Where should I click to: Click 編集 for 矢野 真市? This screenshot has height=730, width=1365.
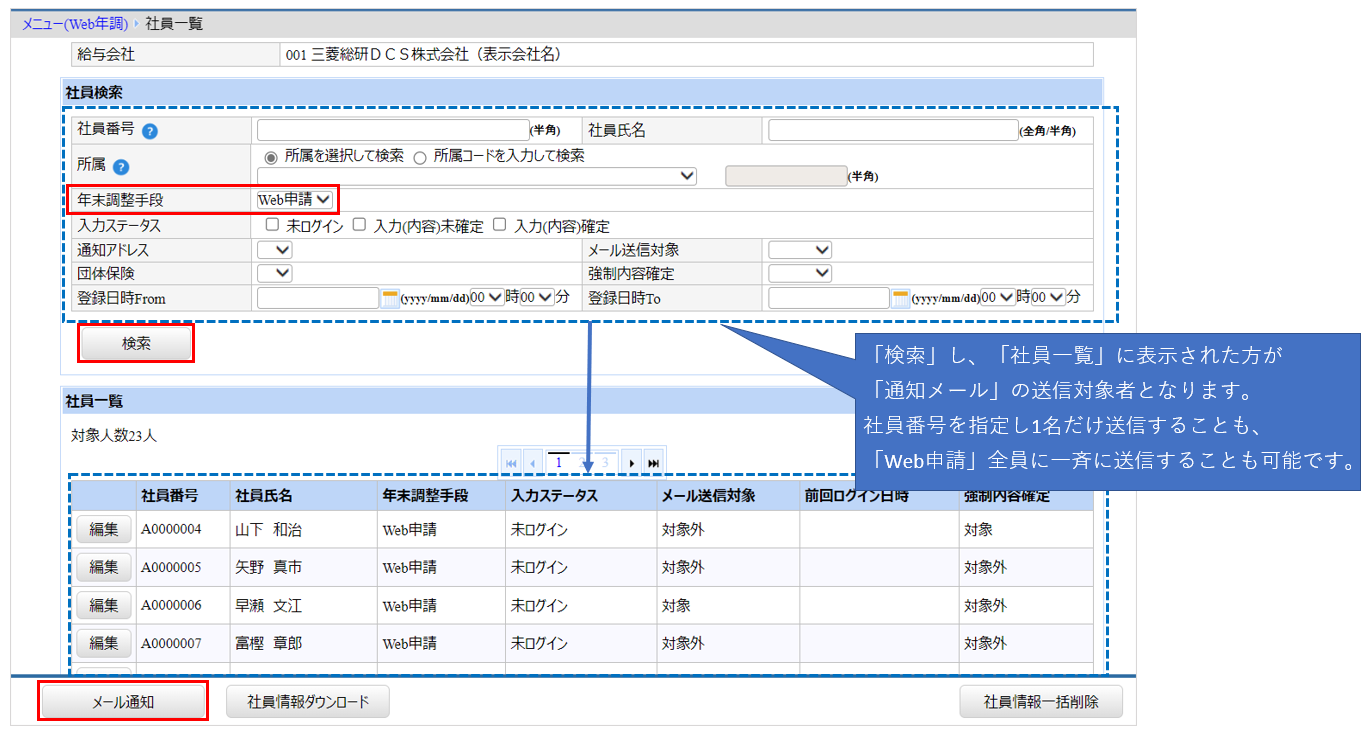coord(104,567)
